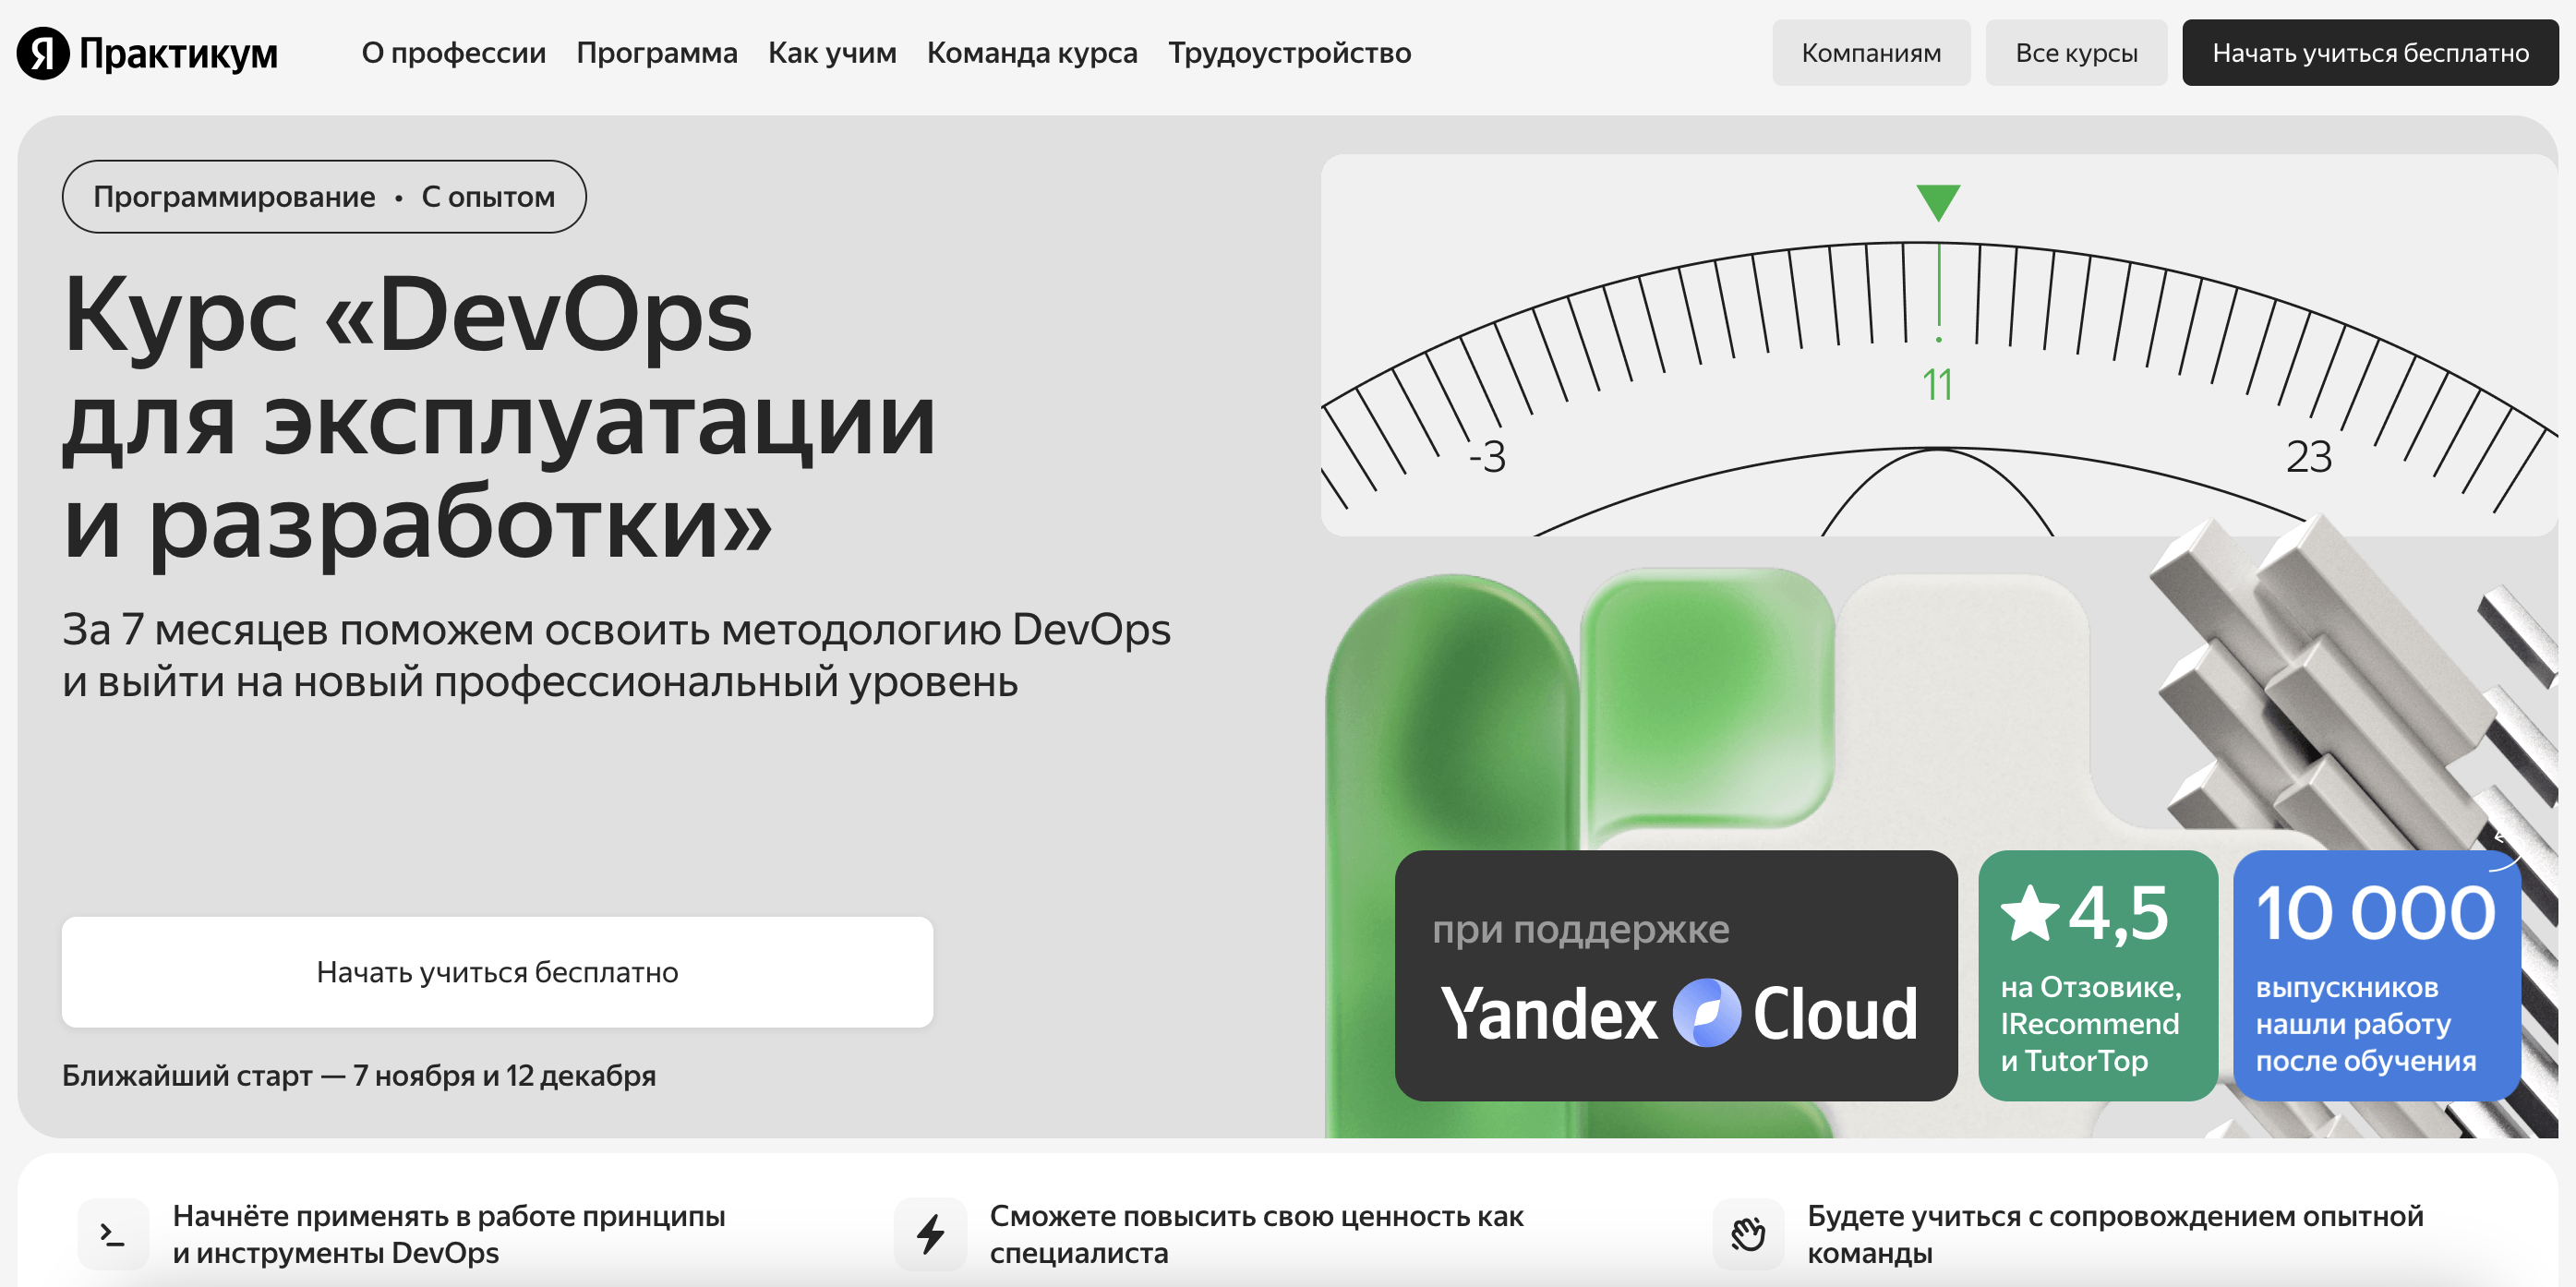
Task: Go to Программа menu item
Action: [x=657, y=52]
